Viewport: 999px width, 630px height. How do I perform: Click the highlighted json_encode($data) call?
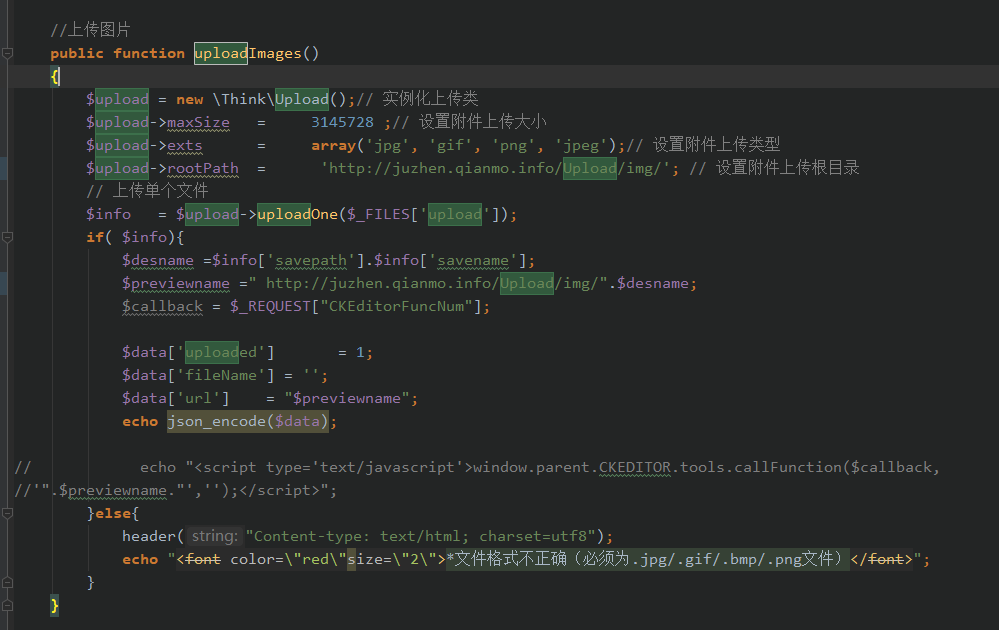248,422
